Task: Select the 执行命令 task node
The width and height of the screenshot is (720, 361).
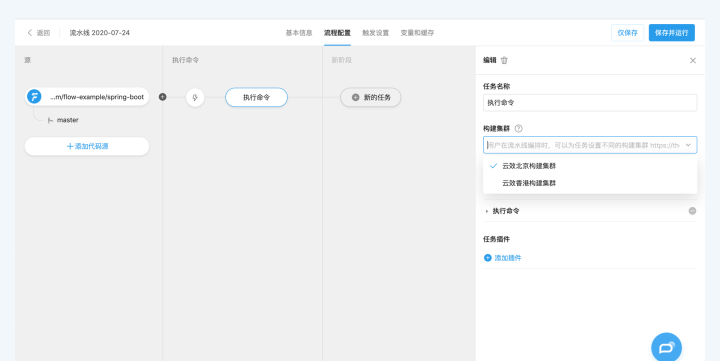Action: click(256, 97)
